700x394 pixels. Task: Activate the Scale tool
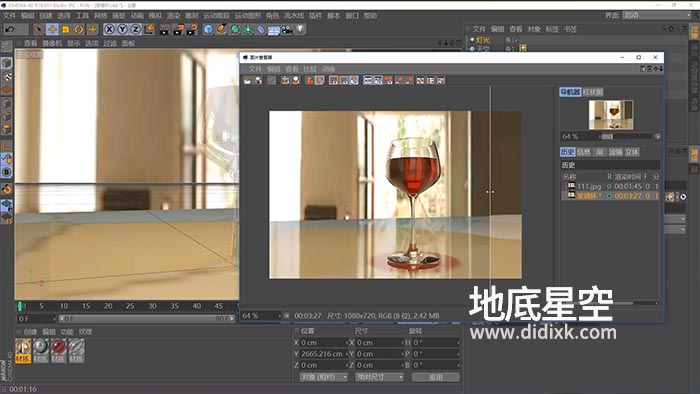coord(66,29)
